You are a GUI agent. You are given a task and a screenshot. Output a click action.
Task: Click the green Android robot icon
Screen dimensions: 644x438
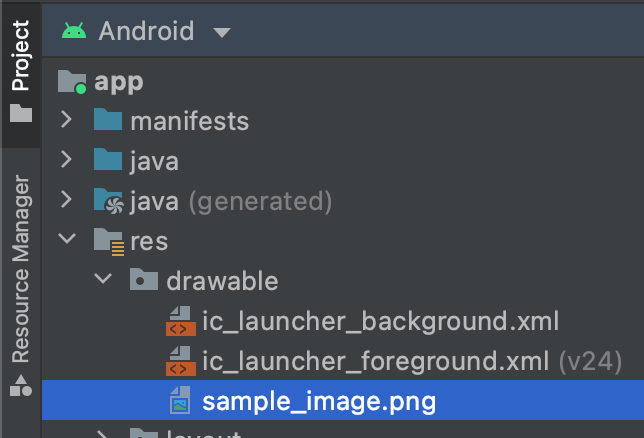[x=73, y=31]
